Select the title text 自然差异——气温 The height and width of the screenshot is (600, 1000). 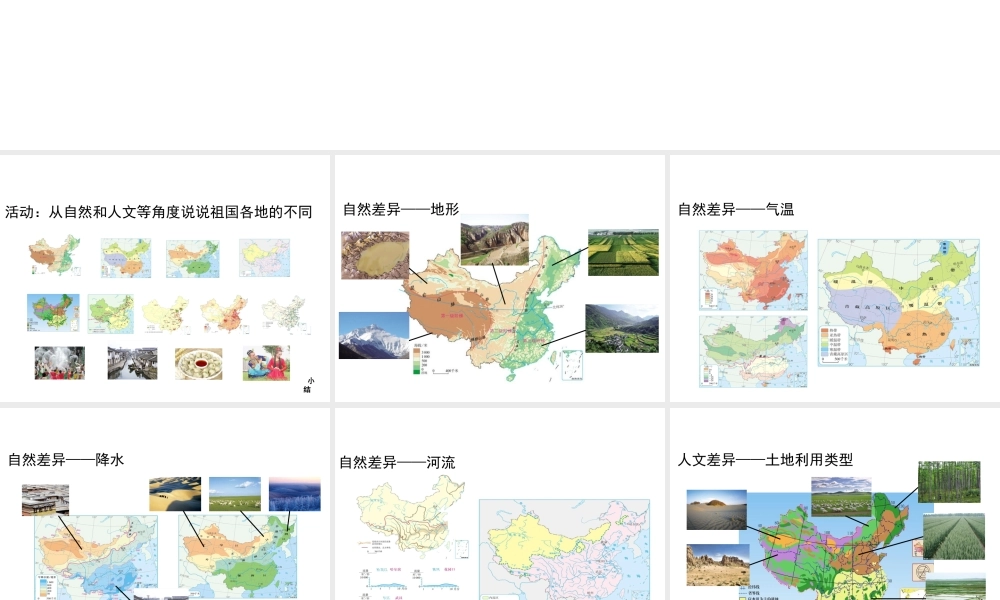pos(736,209)
